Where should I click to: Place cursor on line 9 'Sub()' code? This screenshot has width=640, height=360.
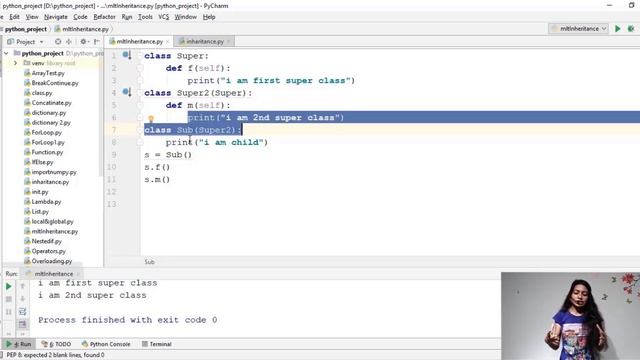178,155
